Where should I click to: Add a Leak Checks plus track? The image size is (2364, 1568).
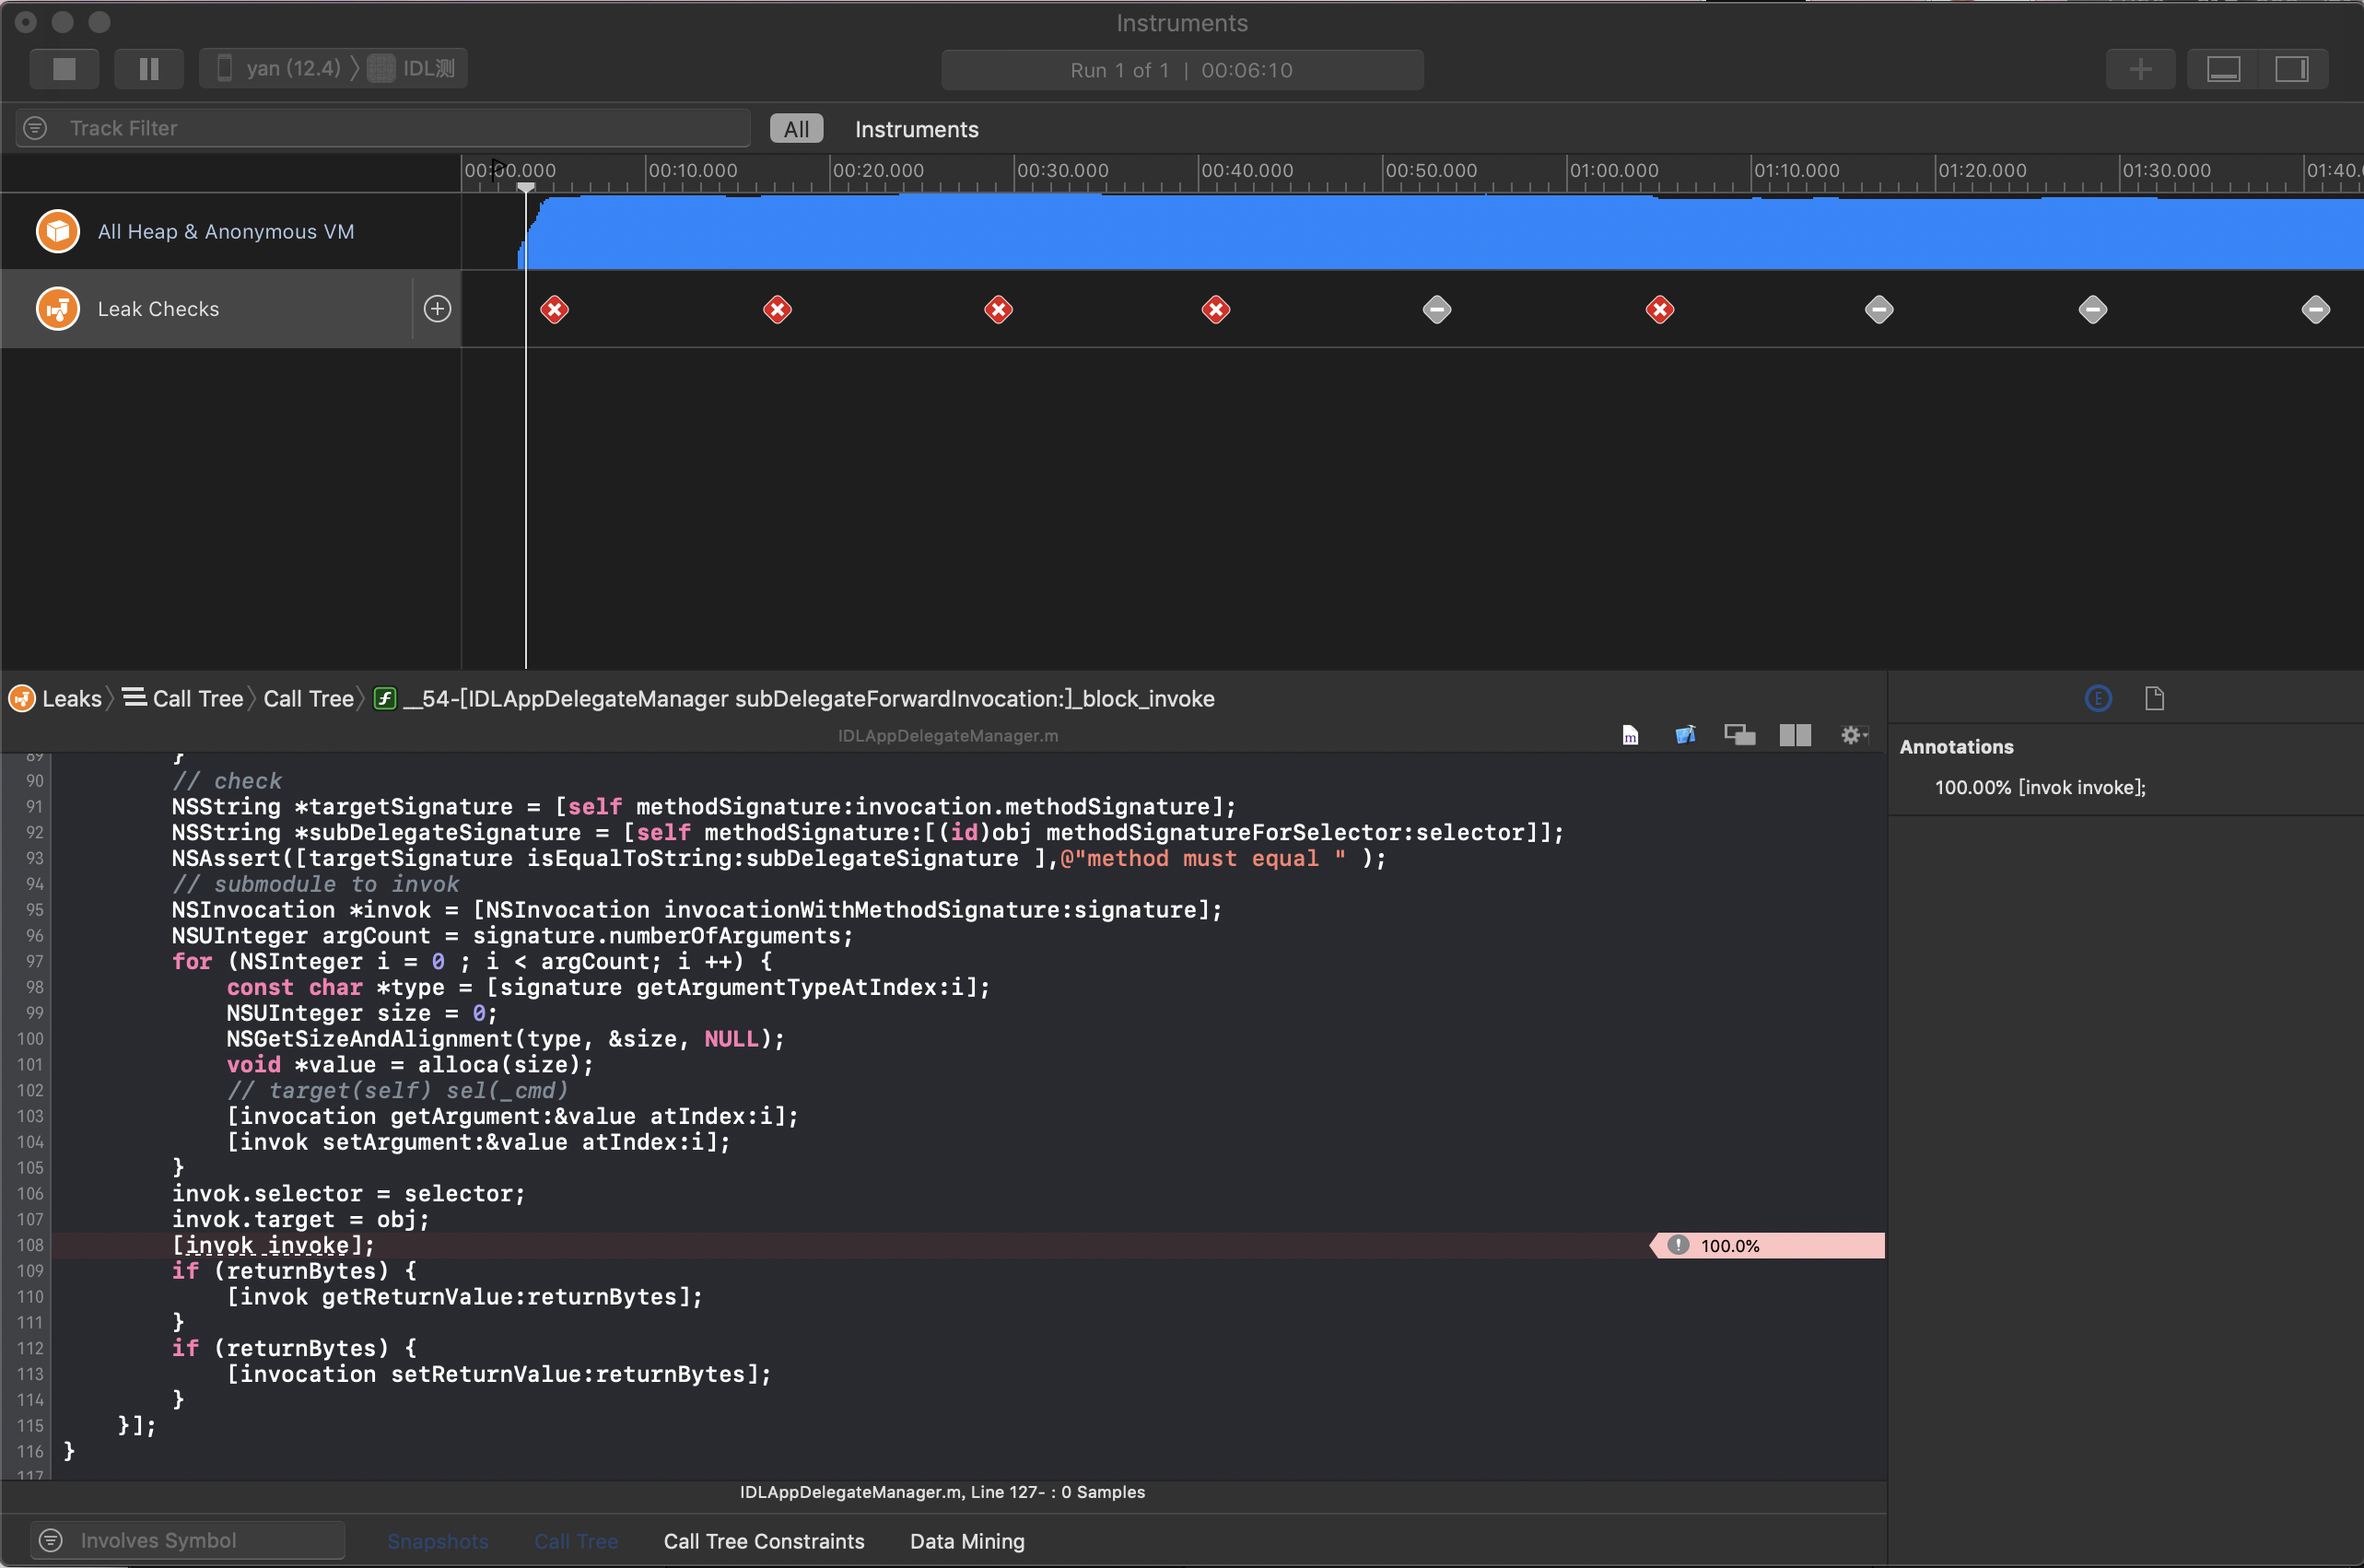437,309
